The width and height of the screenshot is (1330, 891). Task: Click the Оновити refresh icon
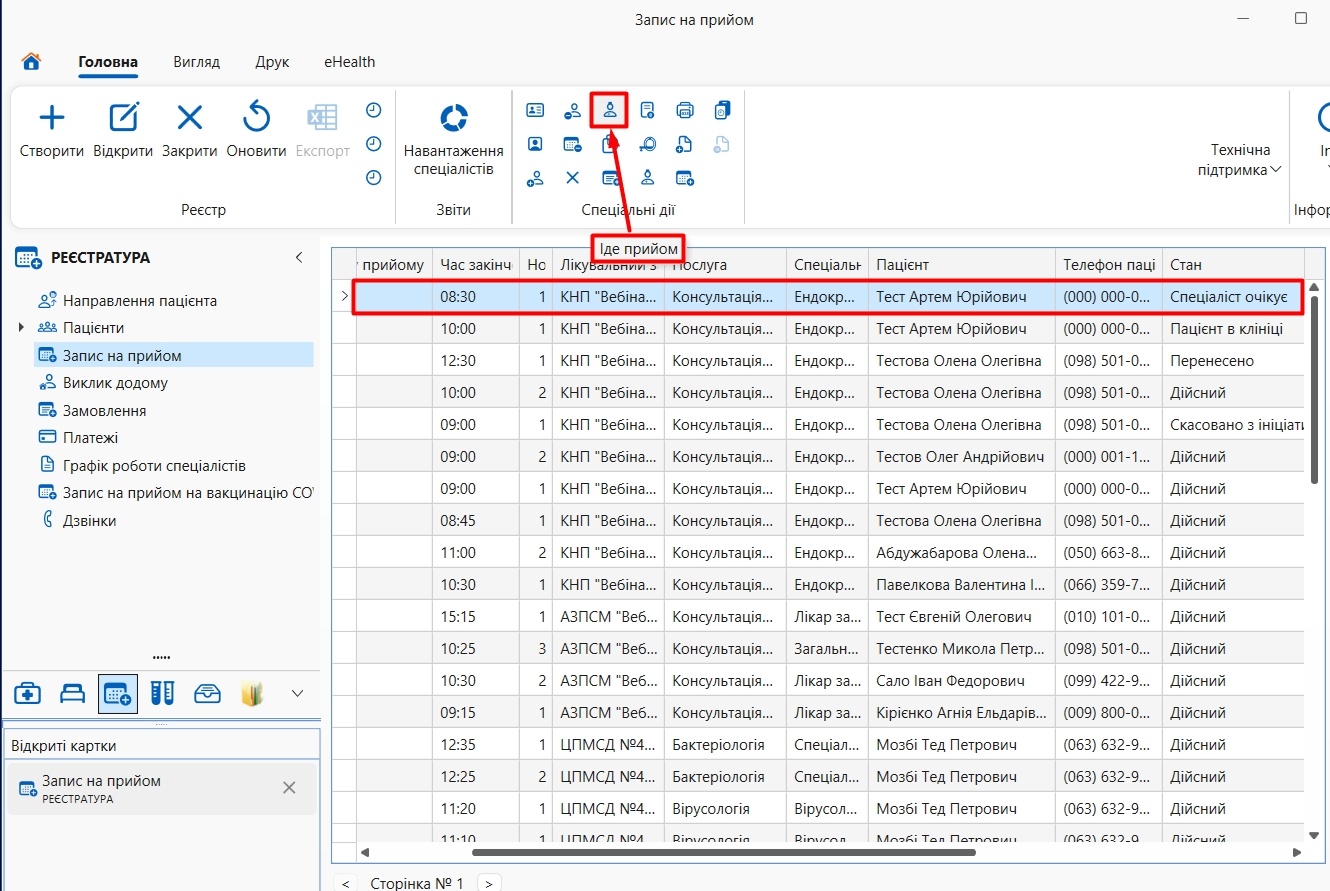point(257,117)
